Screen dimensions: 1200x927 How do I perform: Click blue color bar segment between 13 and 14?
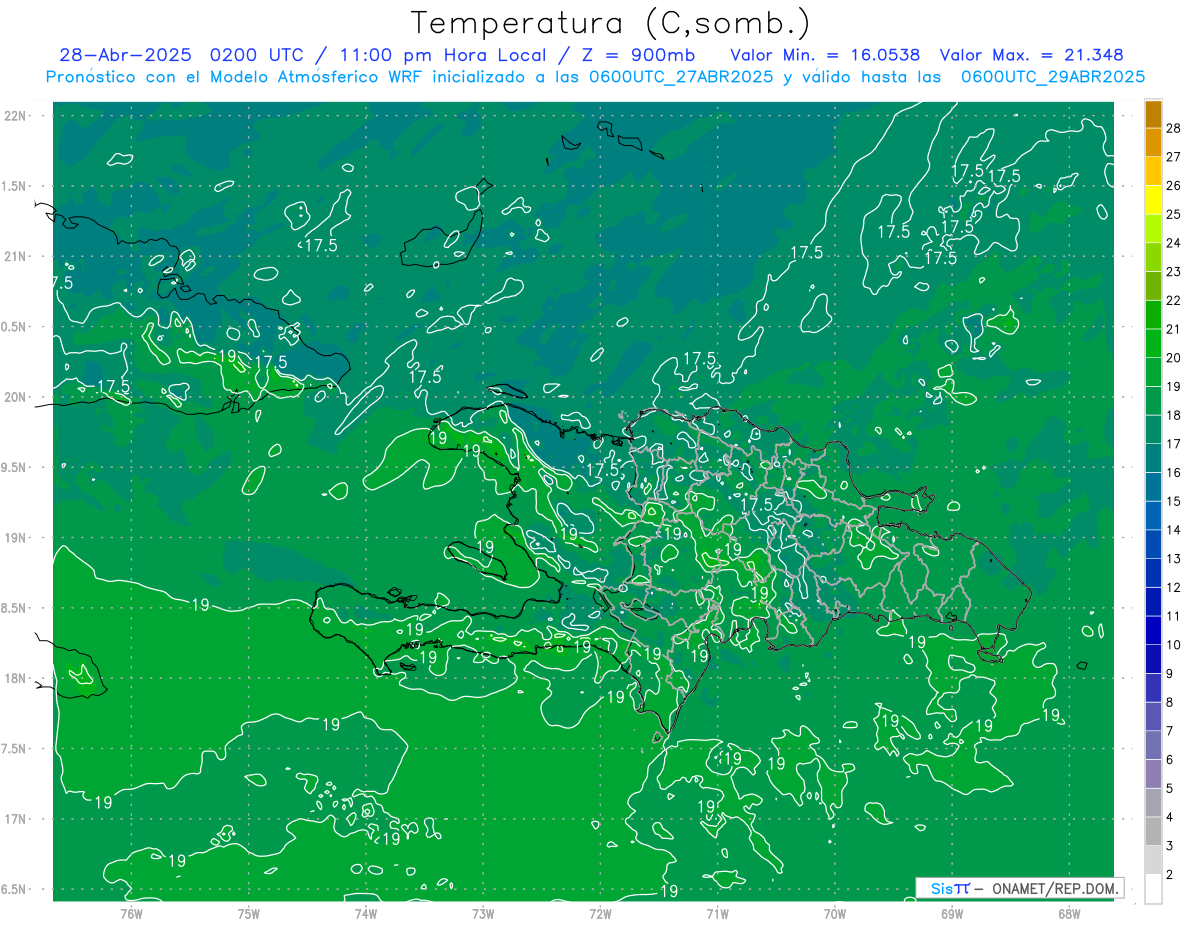pos(1153,544)
